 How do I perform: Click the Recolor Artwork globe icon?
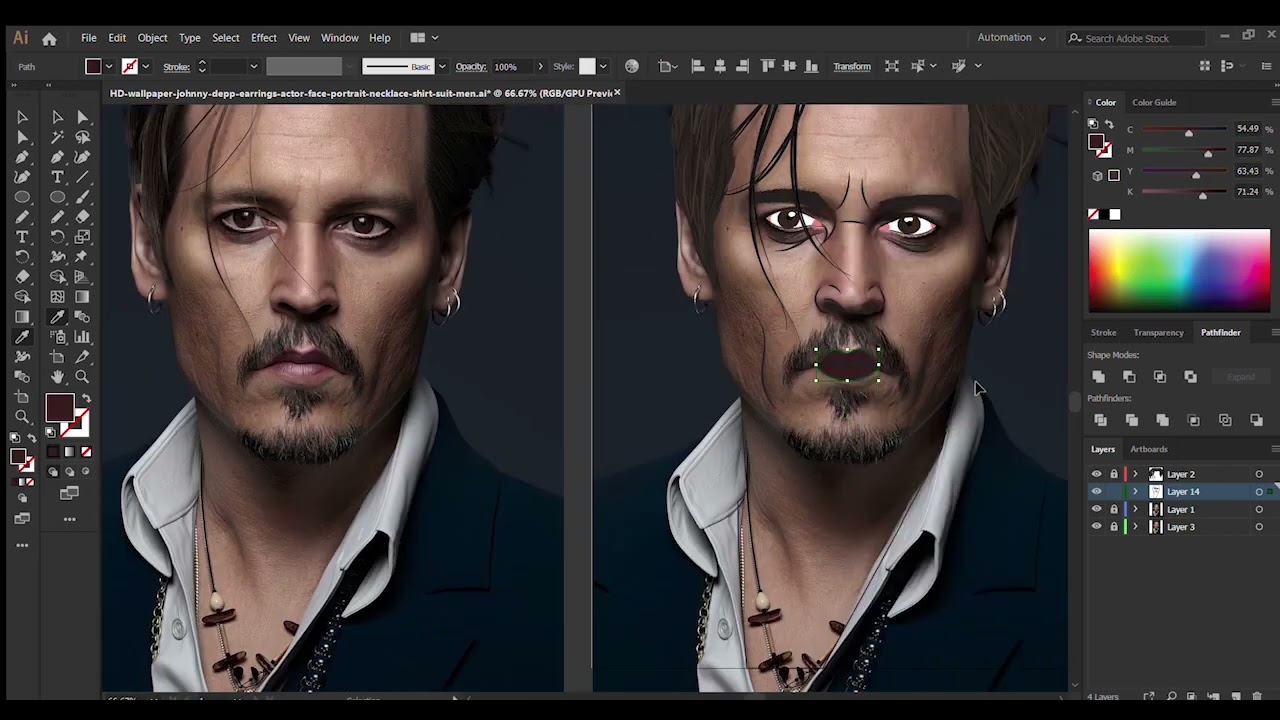[632, 66]
